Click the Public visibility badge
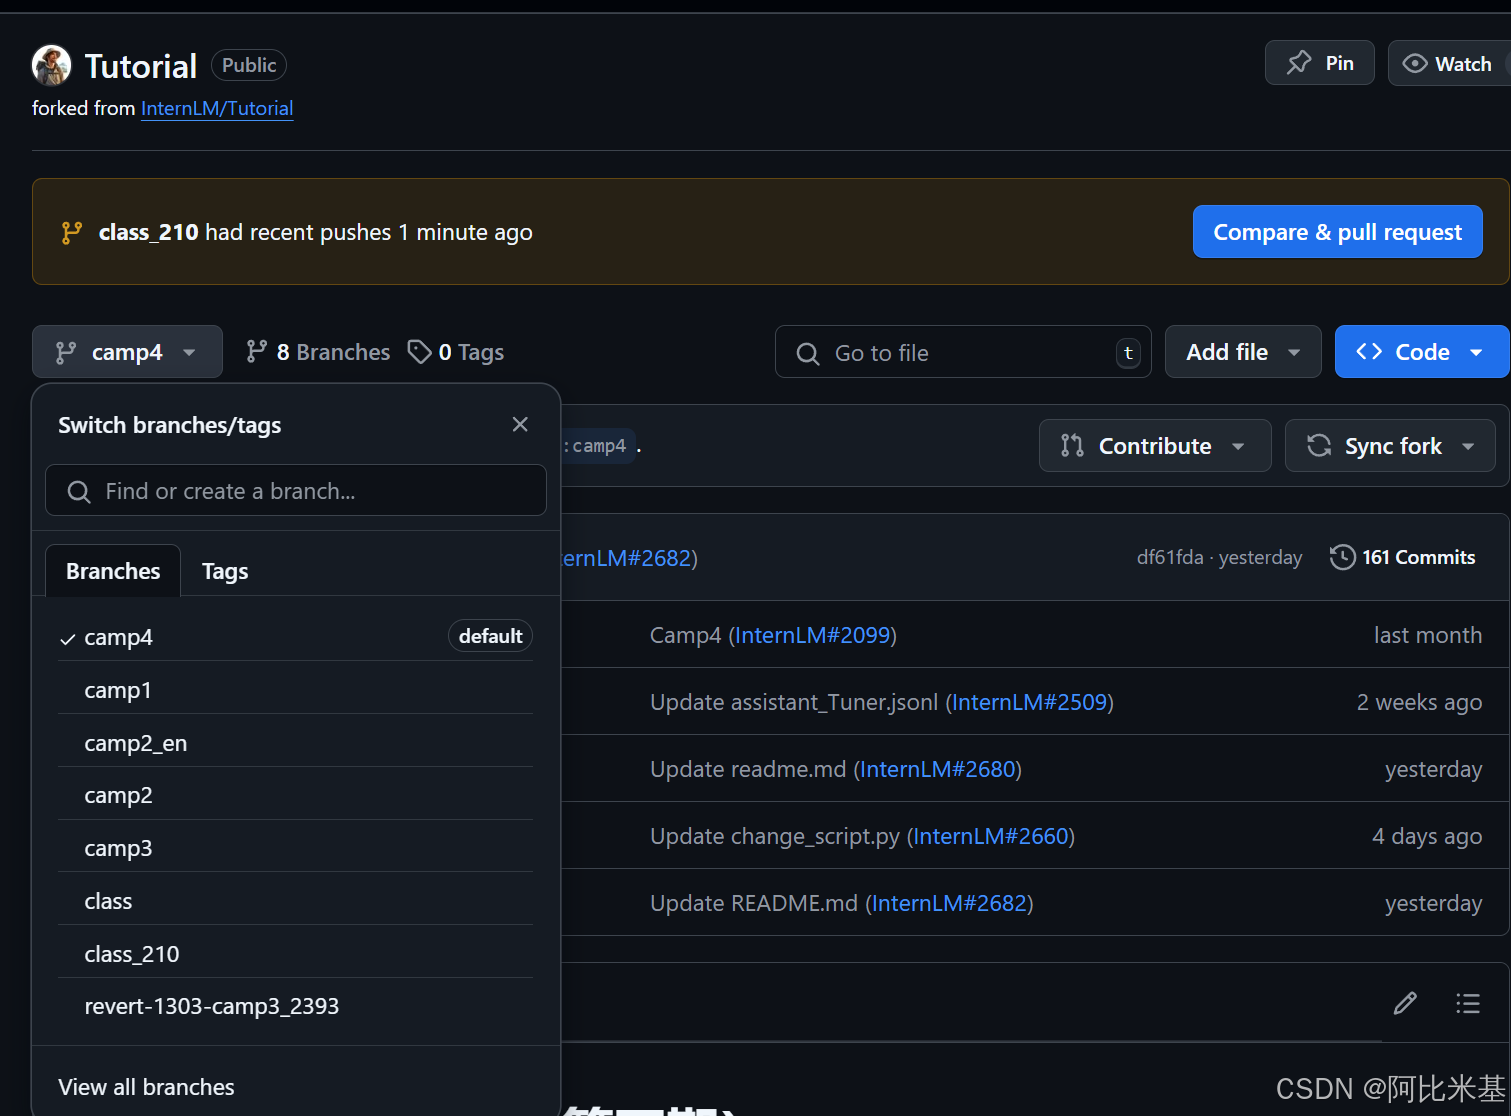 pyautogui.click(x=249, y=65)
